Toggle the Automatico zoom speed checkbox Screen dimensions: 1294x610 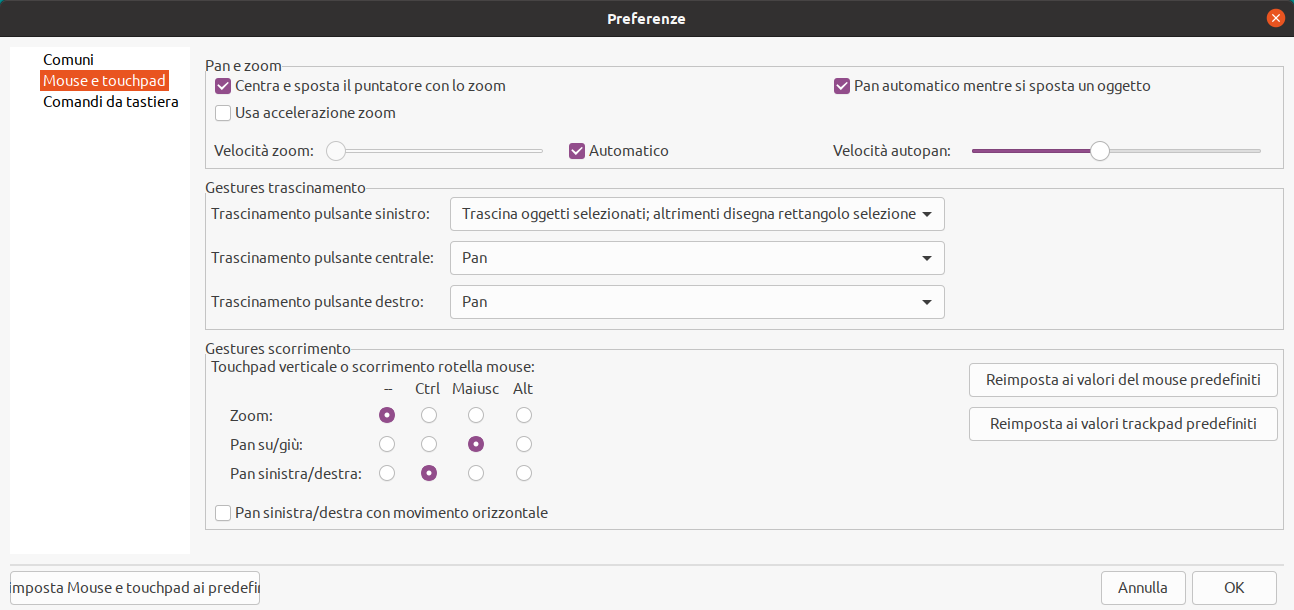pos(576,150)
